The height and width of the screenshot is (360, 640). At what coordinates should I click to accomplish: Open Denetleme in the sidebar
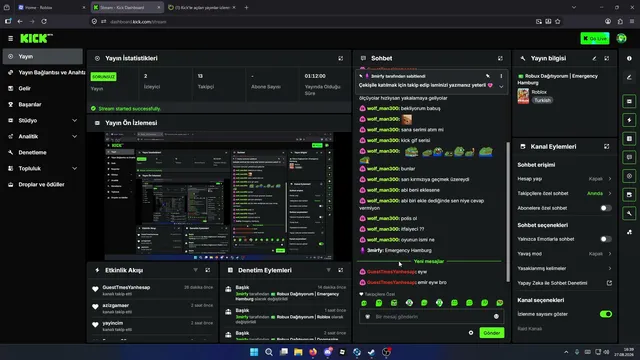pos(43,152)
